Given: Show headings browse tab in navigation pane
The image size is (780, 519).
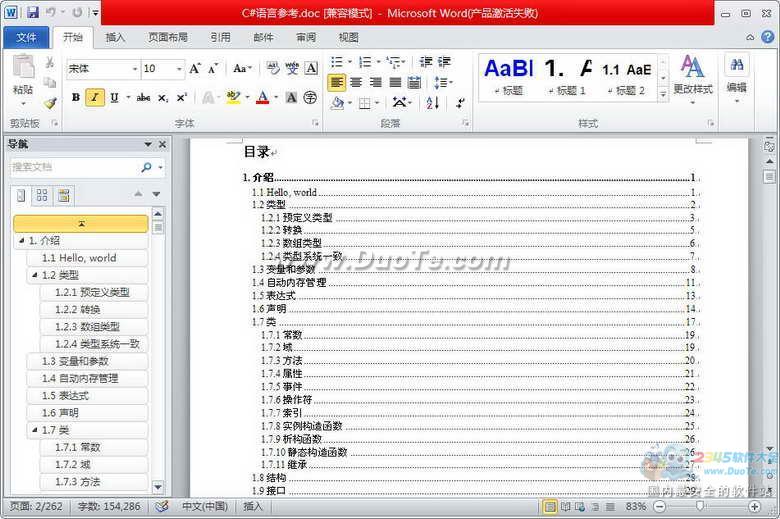Looking at the screenshot, I should [21, 195].
